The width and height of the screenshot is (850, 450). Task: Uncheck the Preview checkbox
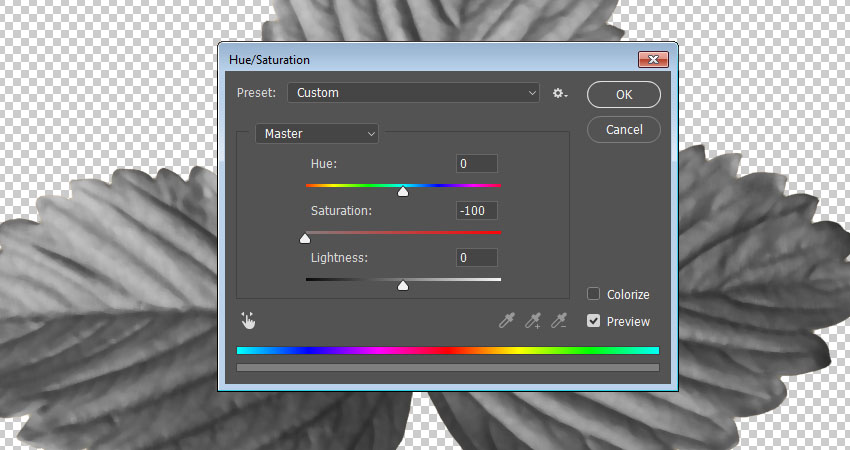click(594, 321)
